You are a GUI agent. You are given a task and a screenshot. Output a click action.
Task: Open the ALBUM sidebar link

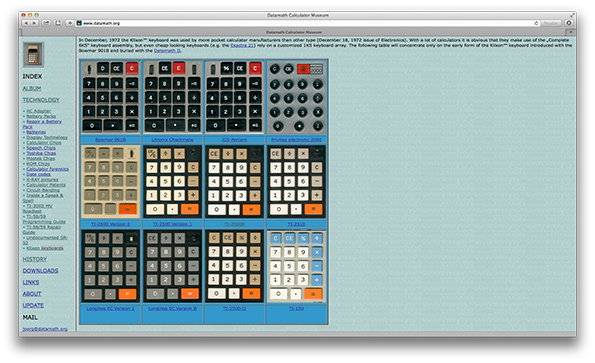(32, 88)
